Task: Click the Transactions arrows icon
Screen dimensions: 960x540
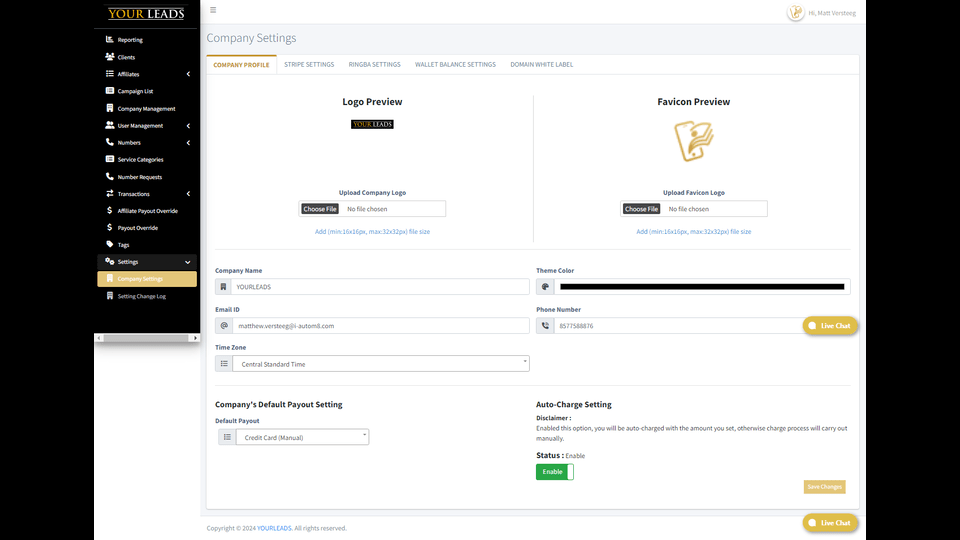Action: point(110,193)
